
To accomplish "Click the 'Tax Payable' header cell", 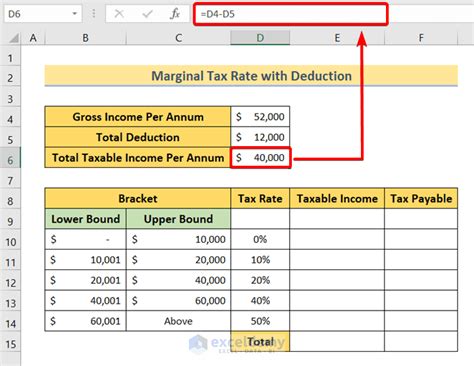I will 421,199.
